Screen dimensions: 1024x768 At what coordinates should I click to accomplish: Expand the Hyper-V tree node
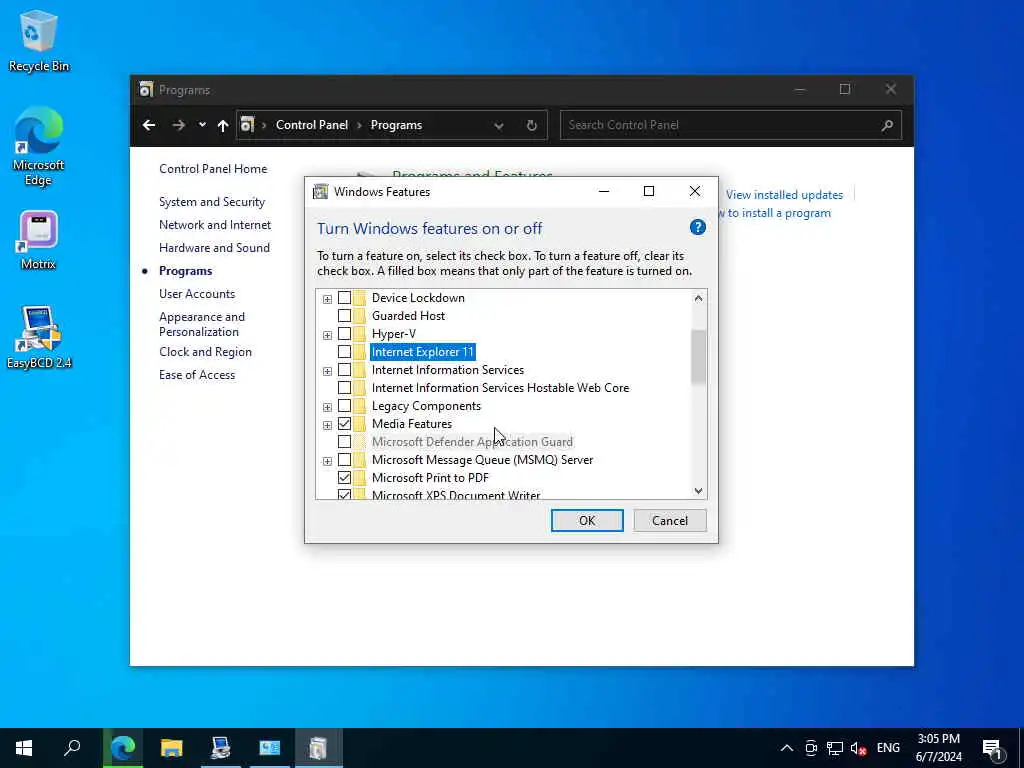pos(327,335)
